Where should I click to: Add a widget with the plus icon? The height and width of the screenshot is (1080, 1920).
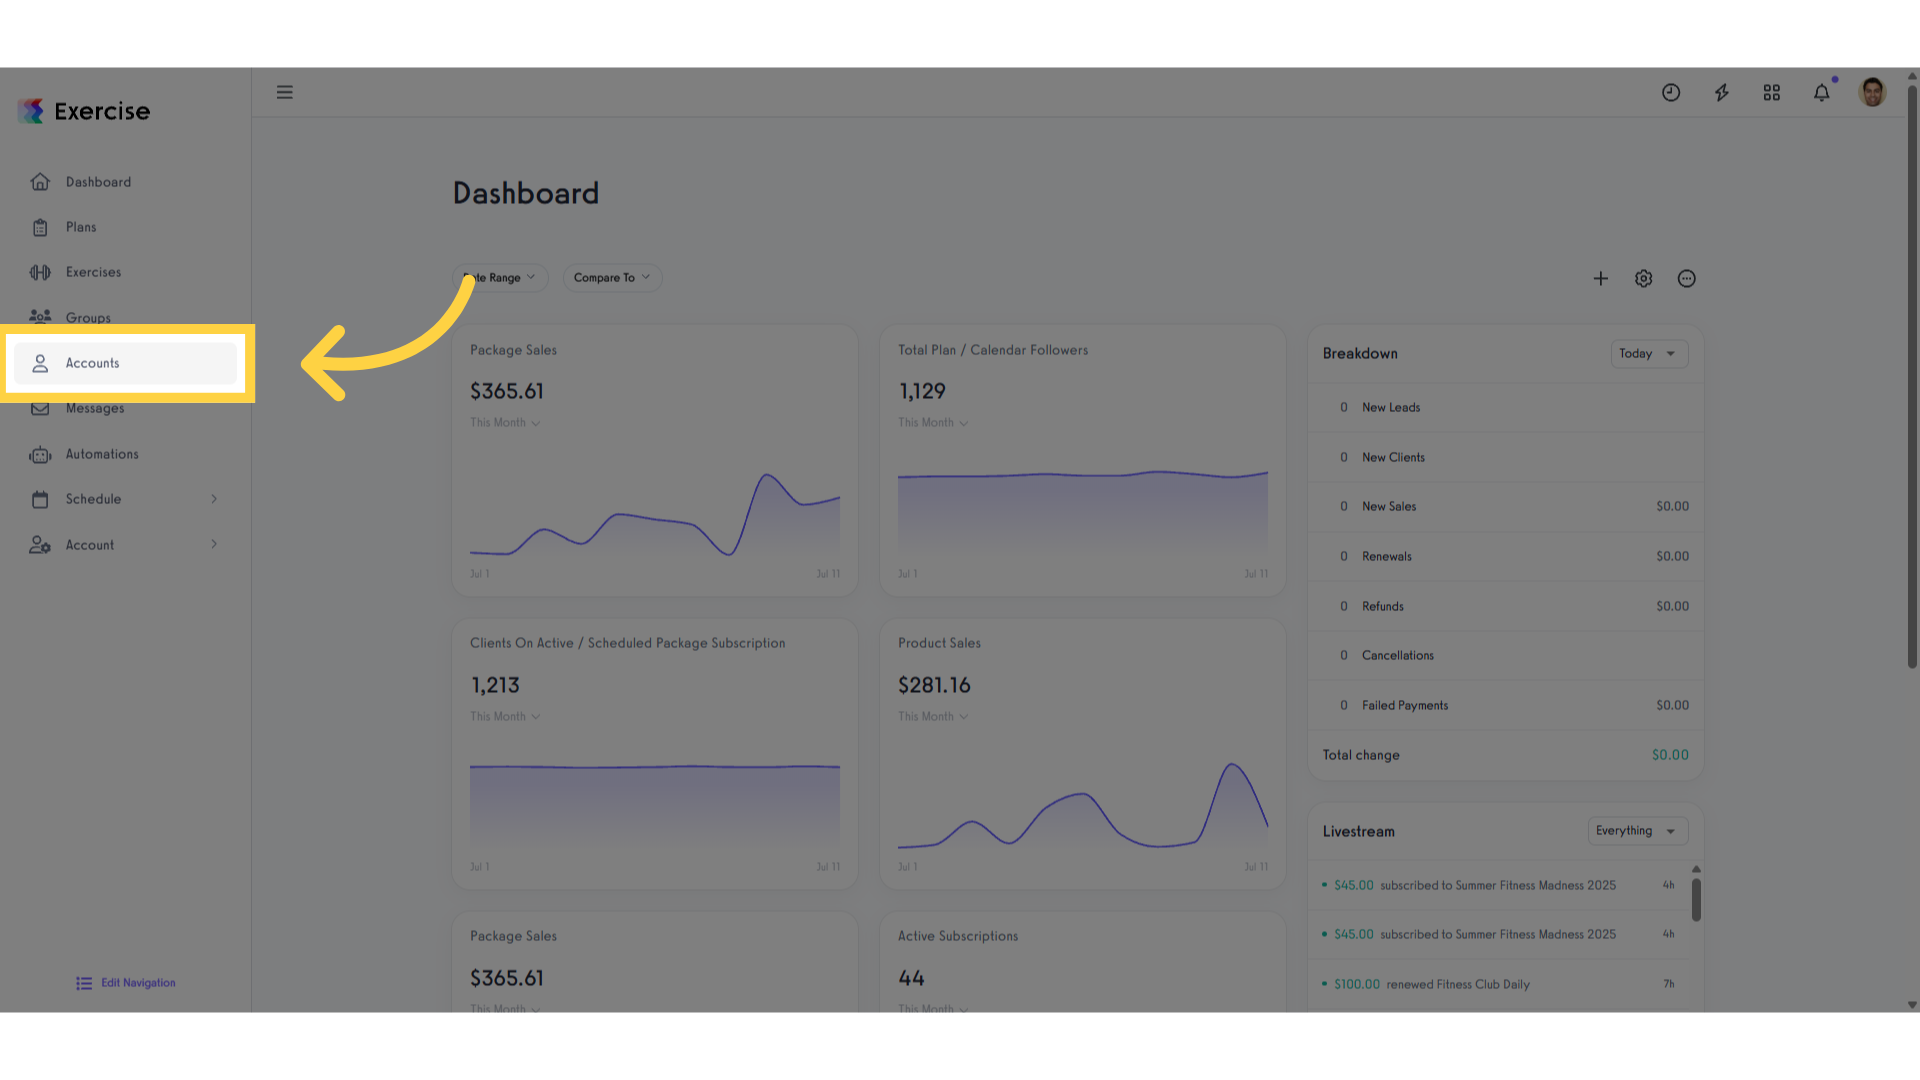[x=1600, y=279]
